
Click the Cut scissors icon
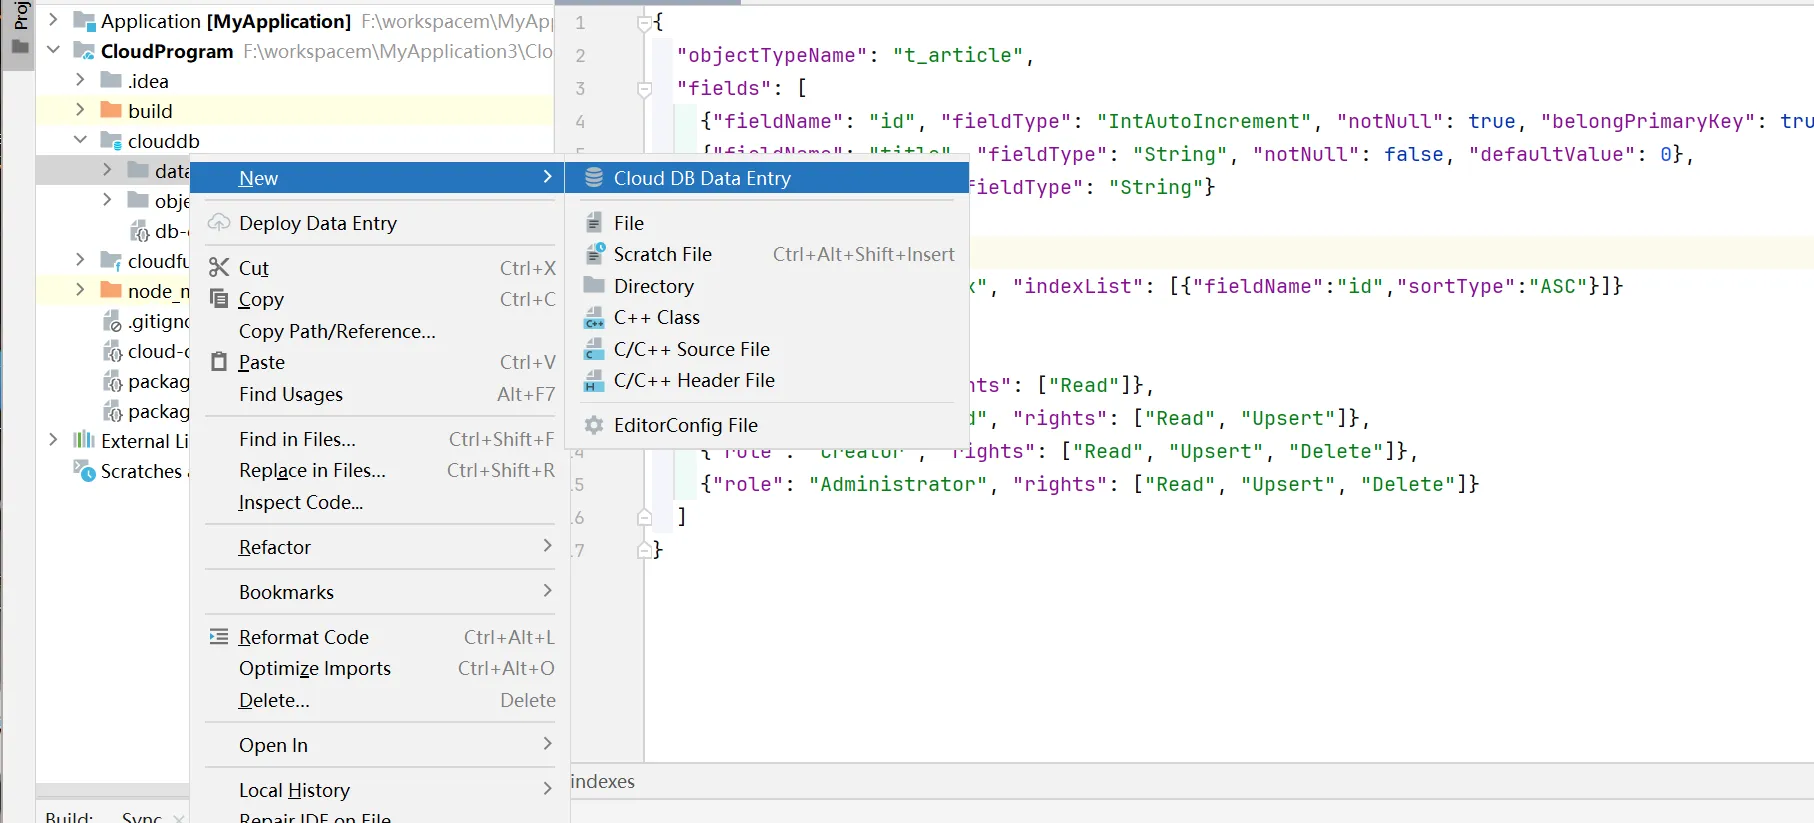click(x=219, y=268)
